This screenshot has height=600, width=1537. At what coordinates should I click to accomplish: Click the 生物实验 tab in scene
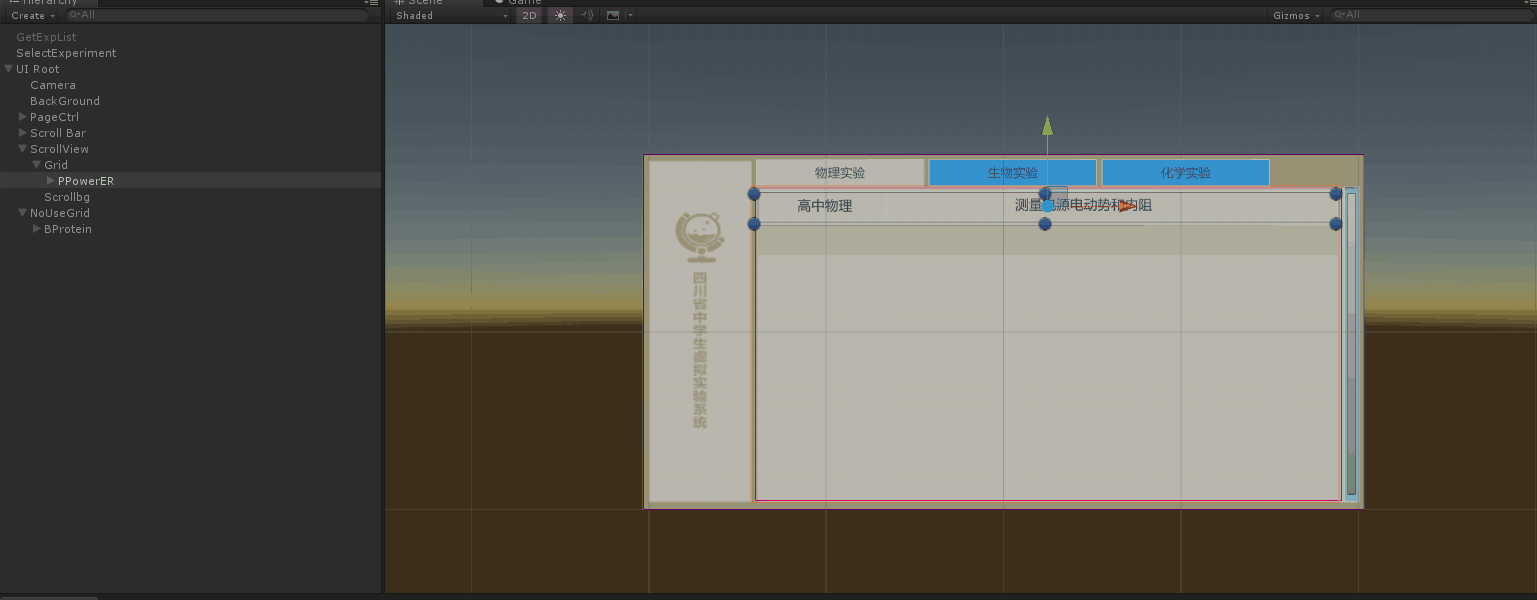coord(1013,172)
